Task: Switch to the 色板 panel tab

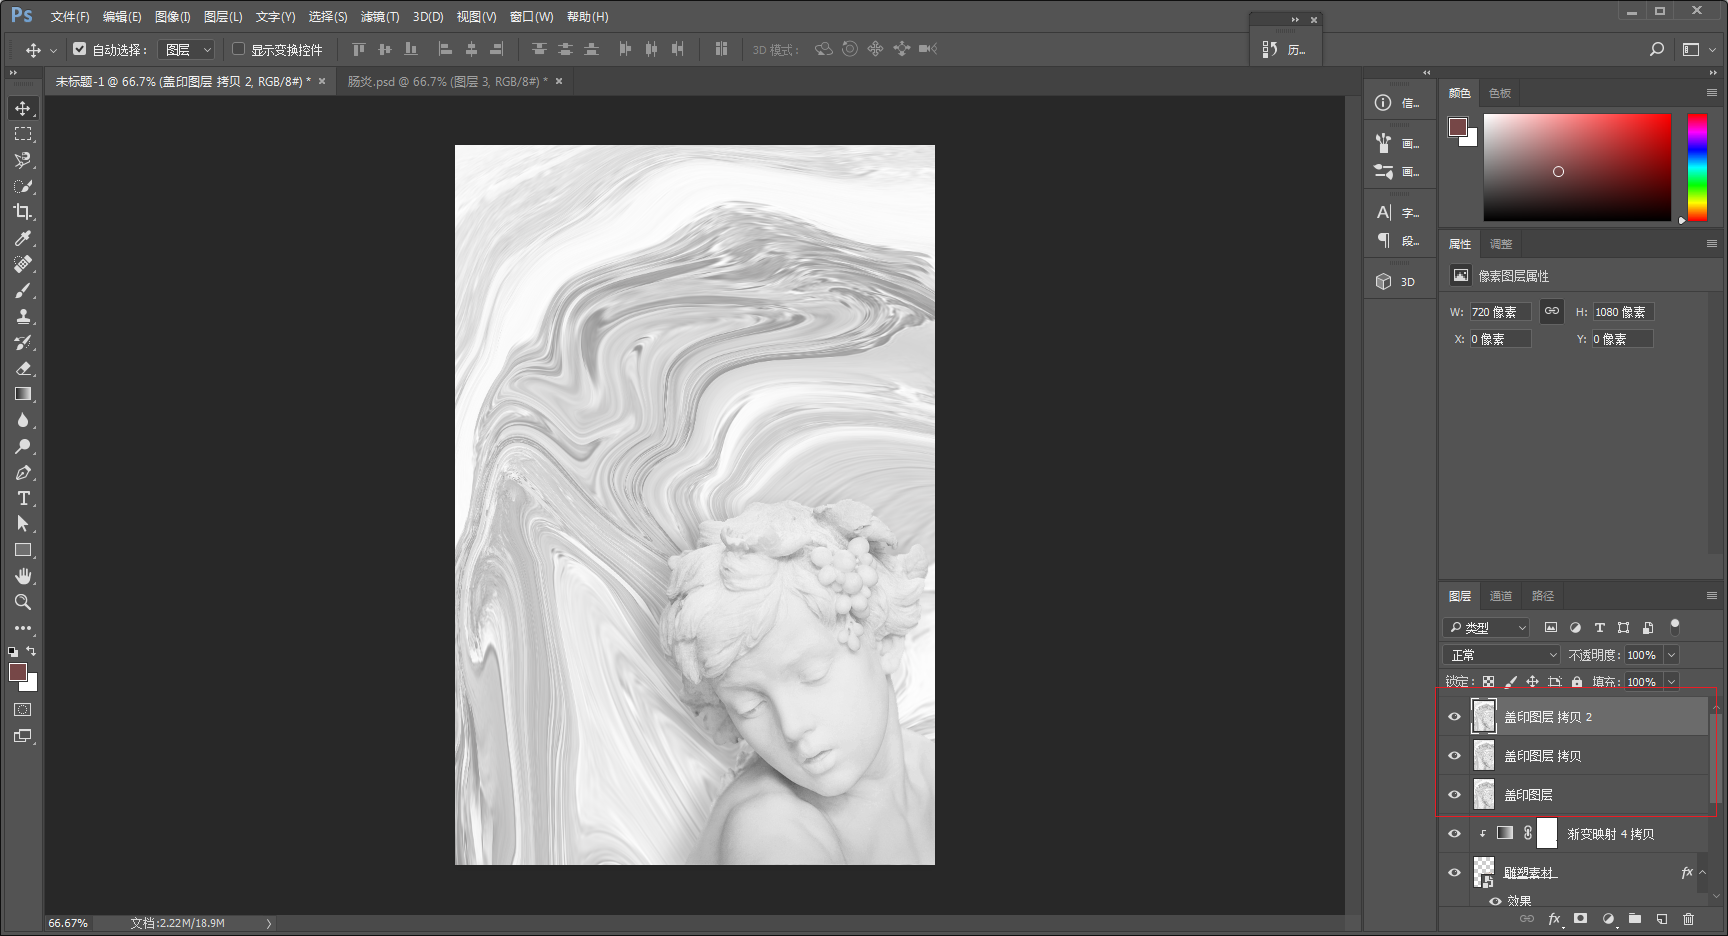Action: [1500, 93]
